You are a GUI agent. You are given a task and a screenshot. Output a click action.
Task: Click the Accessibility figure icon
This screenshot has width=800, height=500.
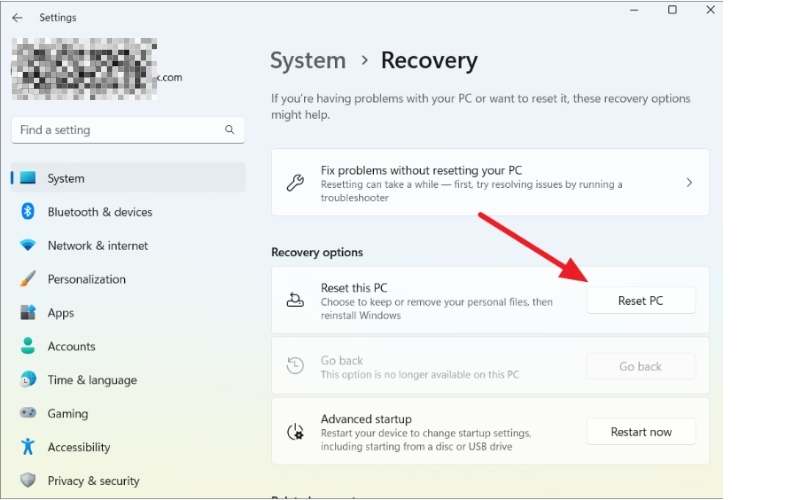pyautogui.click(x=28, y=447)
